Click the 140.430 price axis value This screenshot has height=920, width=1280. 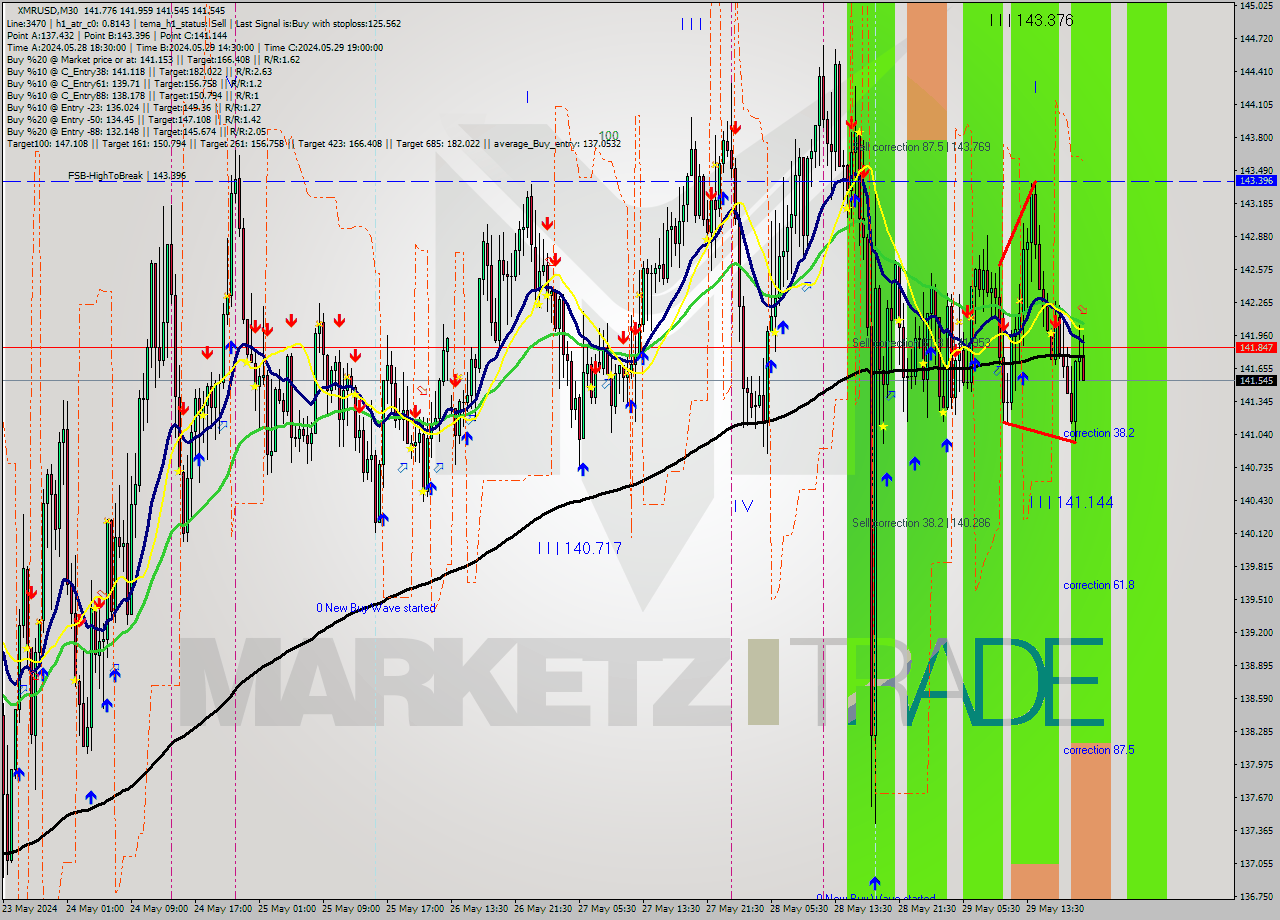coord(1256,500)
